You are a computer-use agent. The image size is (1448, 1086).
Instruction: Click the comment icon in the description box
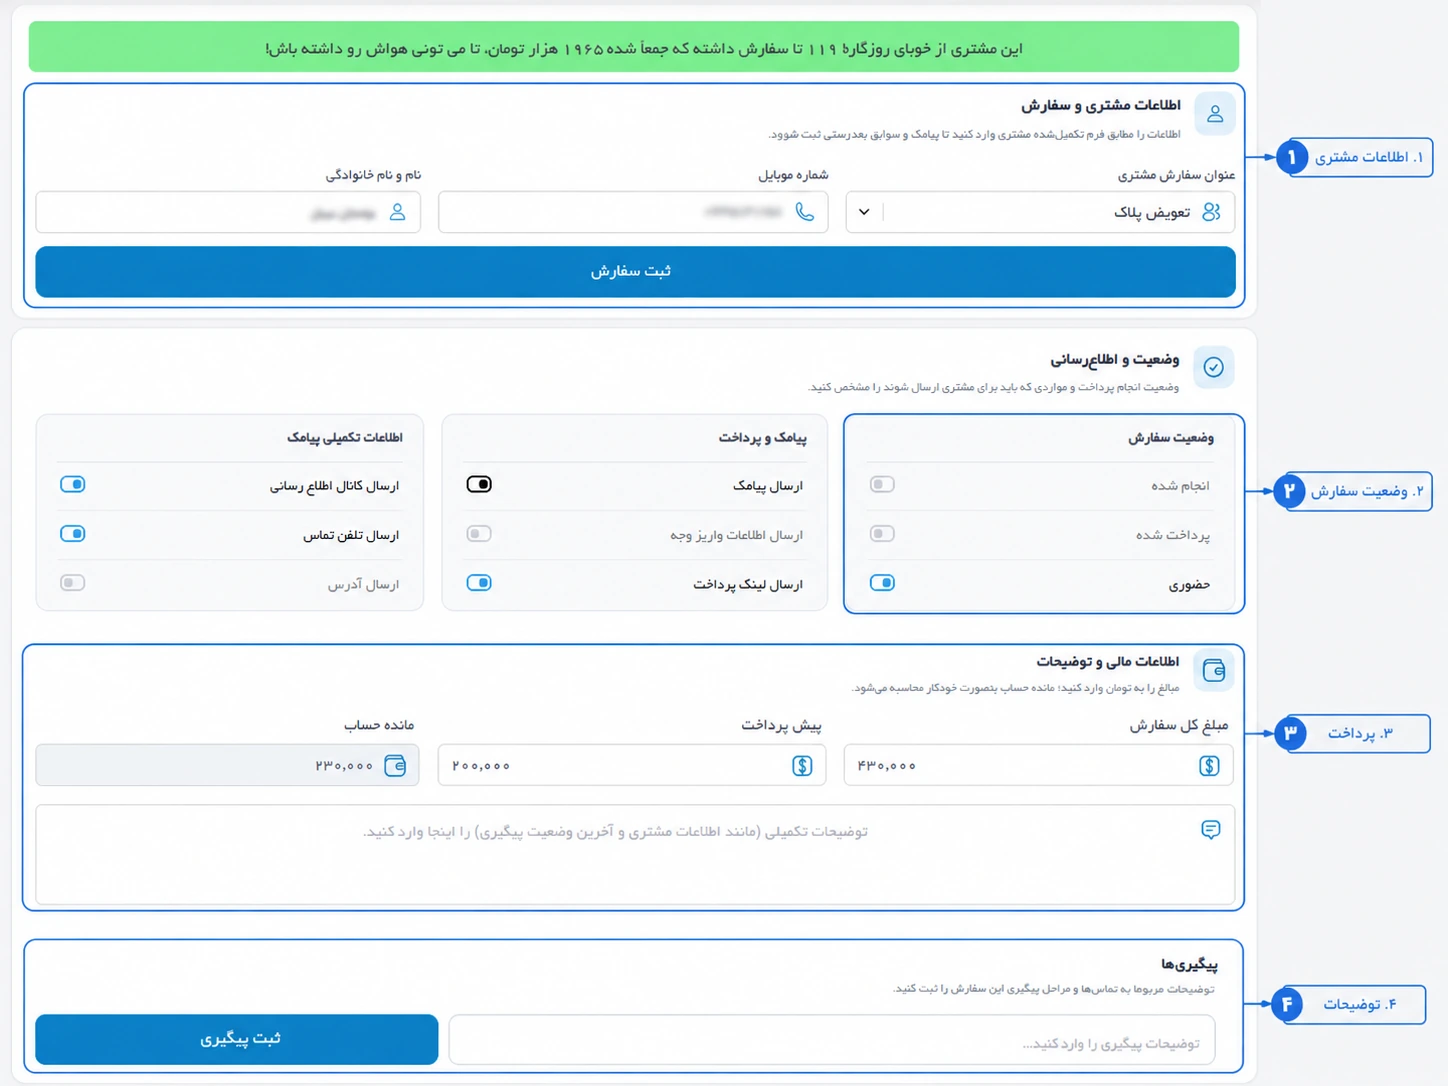(1210, 830)
